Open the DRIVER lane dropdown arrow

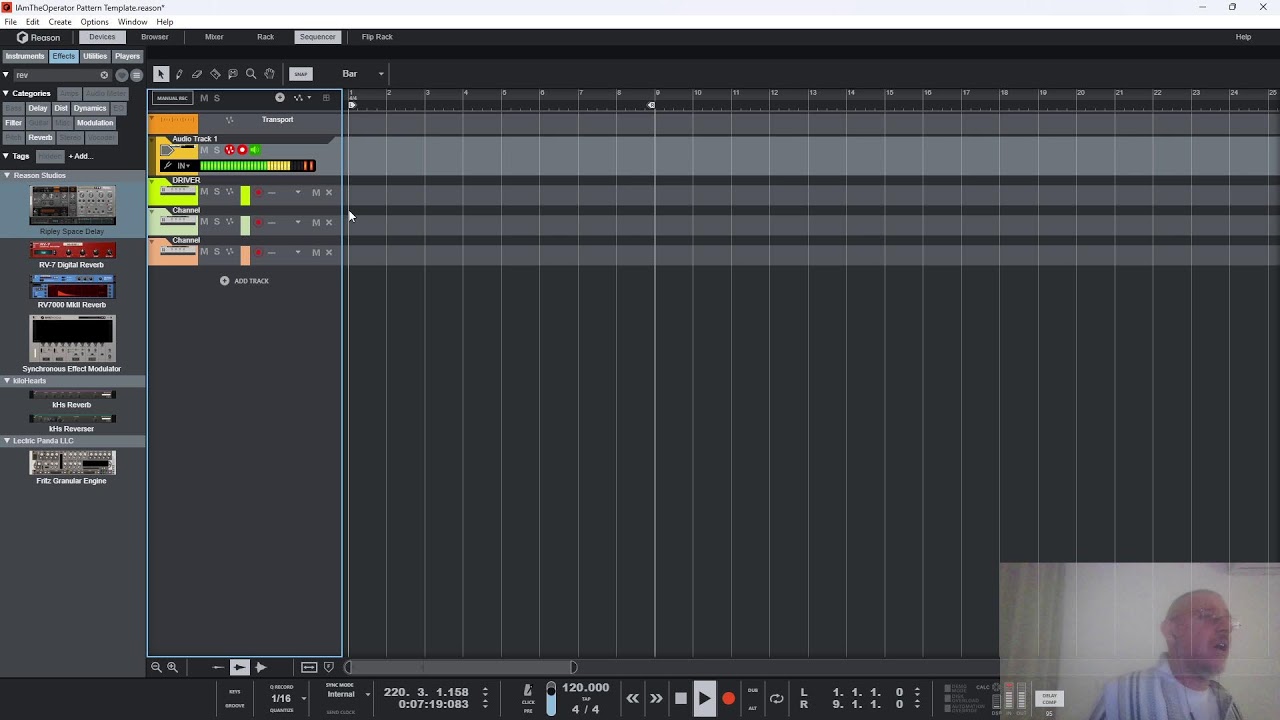(297, 193)
